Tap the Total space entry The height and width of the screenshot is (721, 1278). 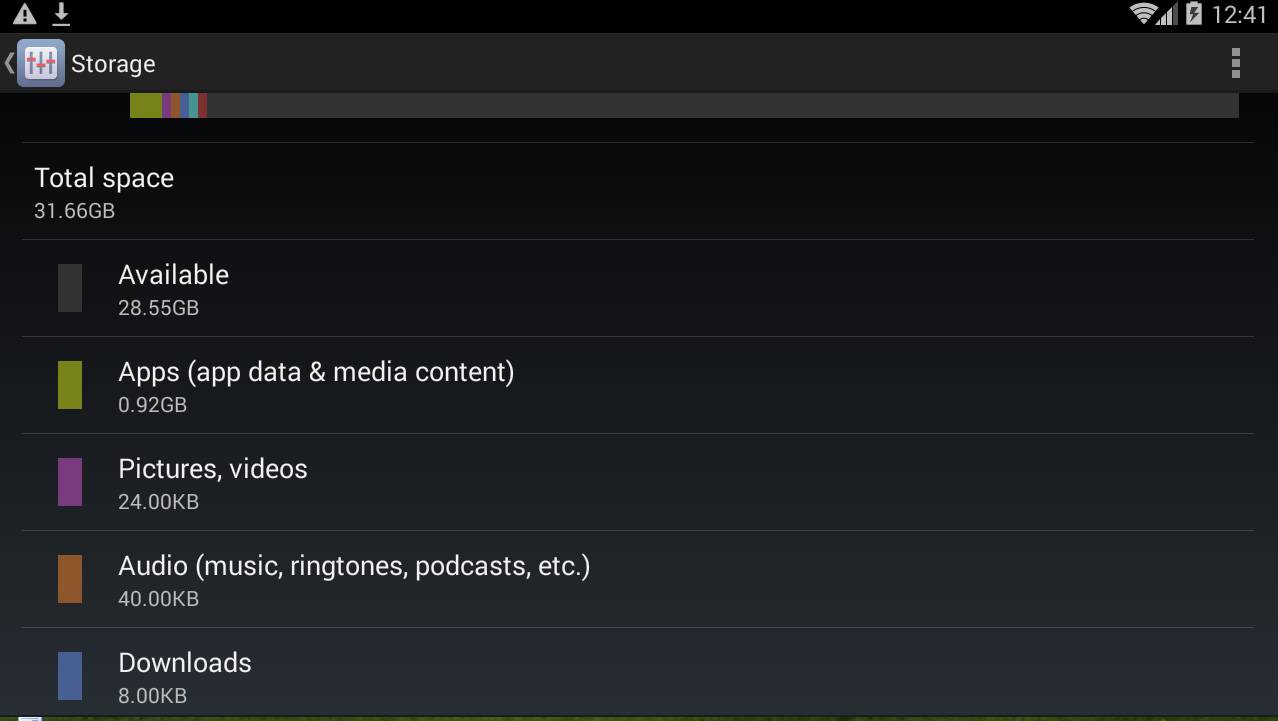click(638, 191)
